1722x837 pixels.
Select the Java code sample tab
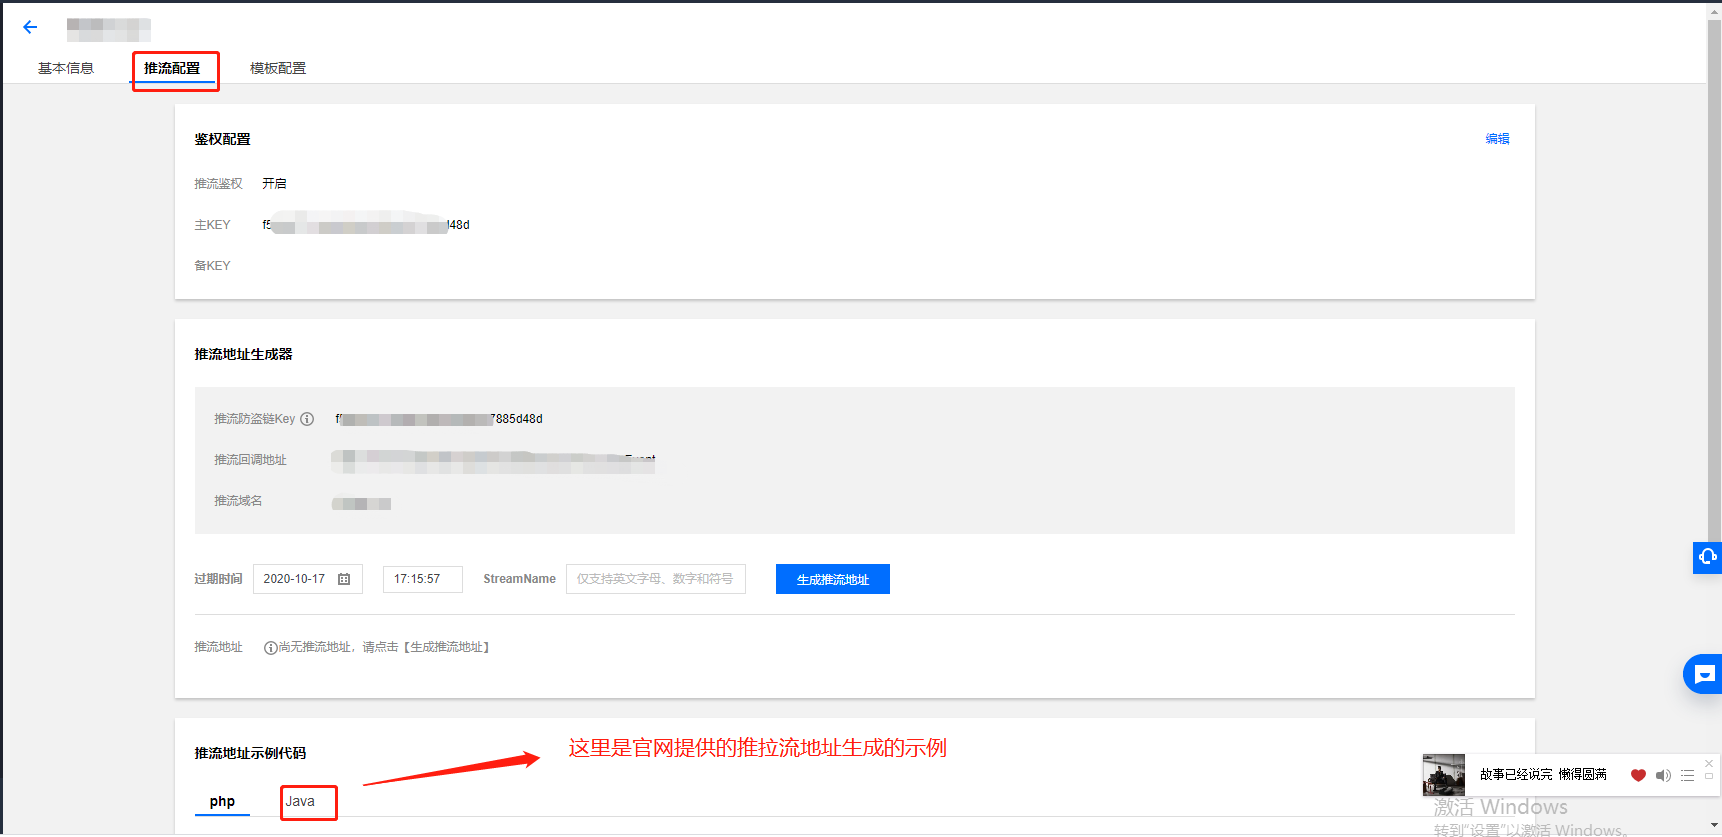(300, 801)
